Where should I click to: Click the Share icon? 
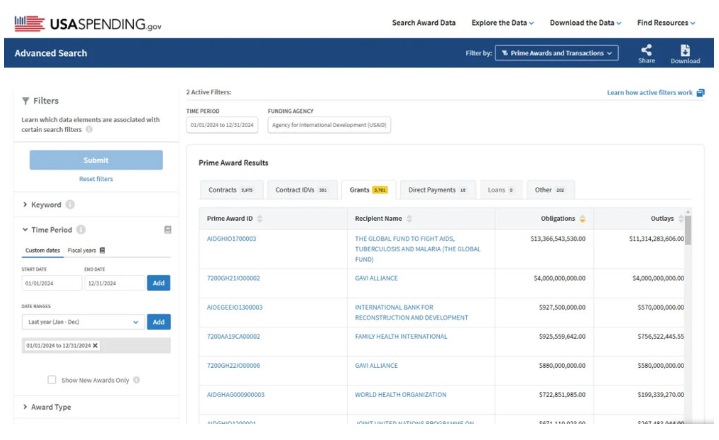coord(647,50)
